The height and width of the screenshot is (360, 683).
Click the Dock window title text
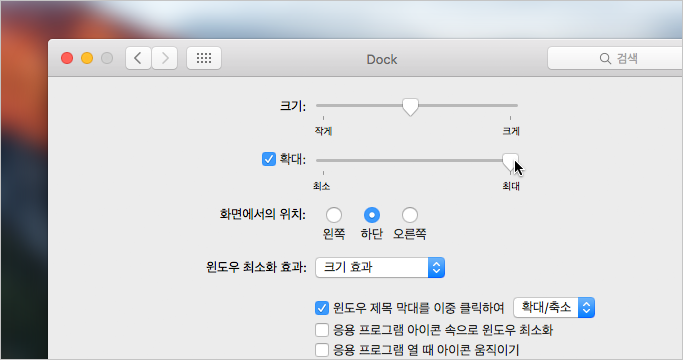[x=382, y=59]
